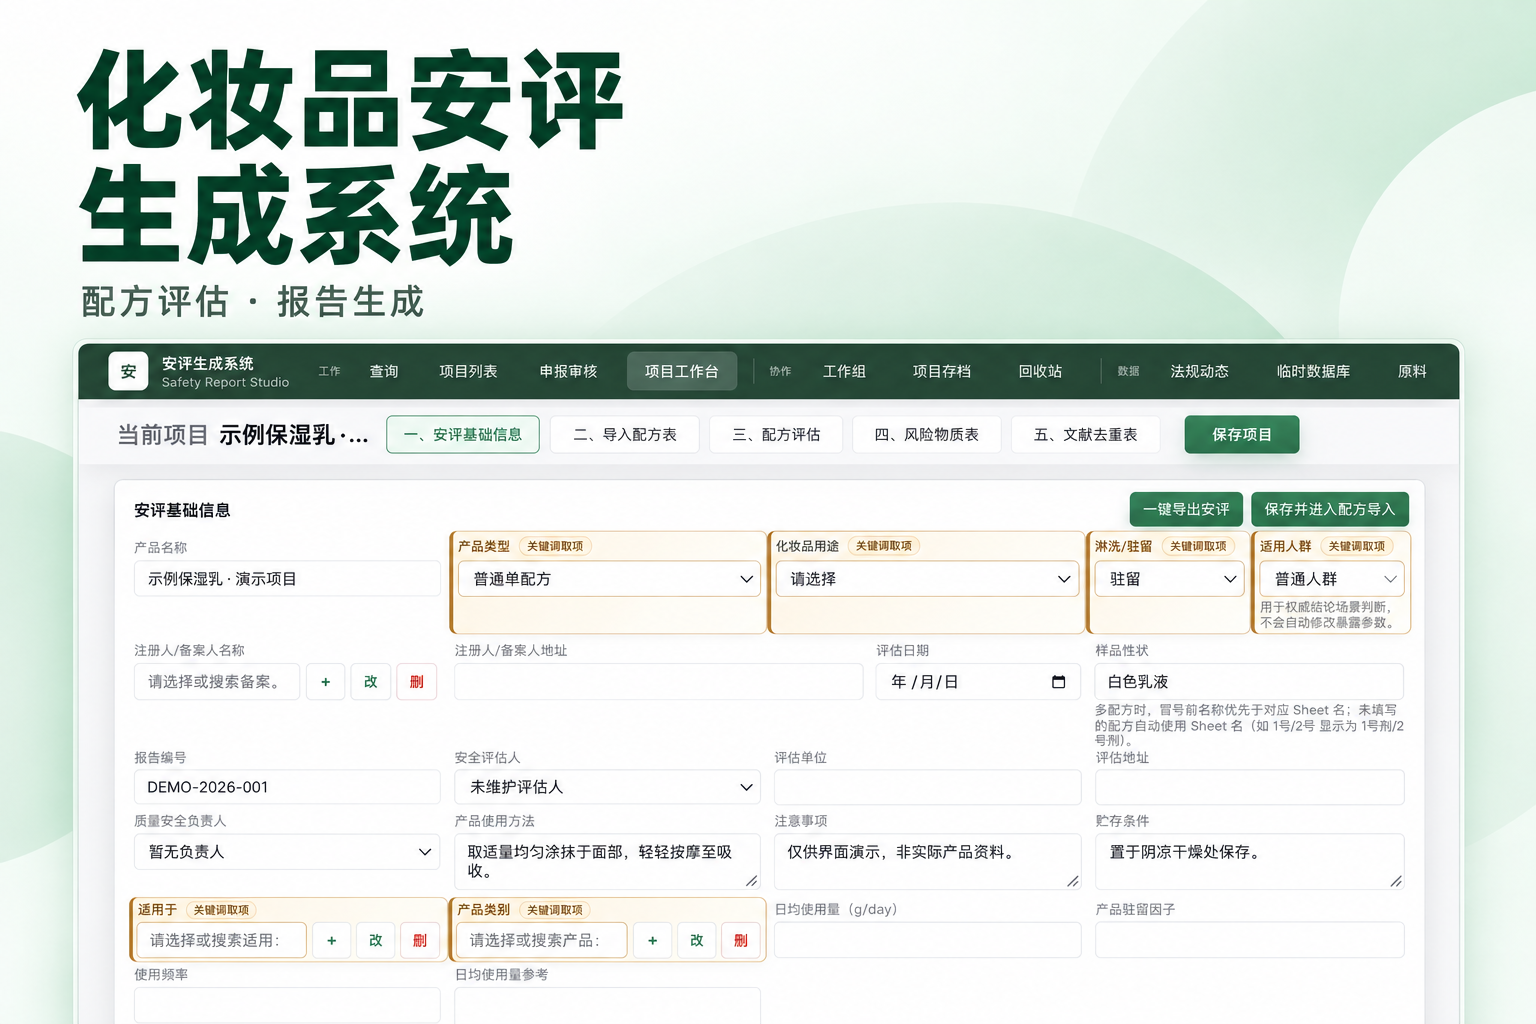Add a new 注册人/备案人 with plus button
Screen dimensions: 1536x1024
pyautogui.click(x=325, y=682)
